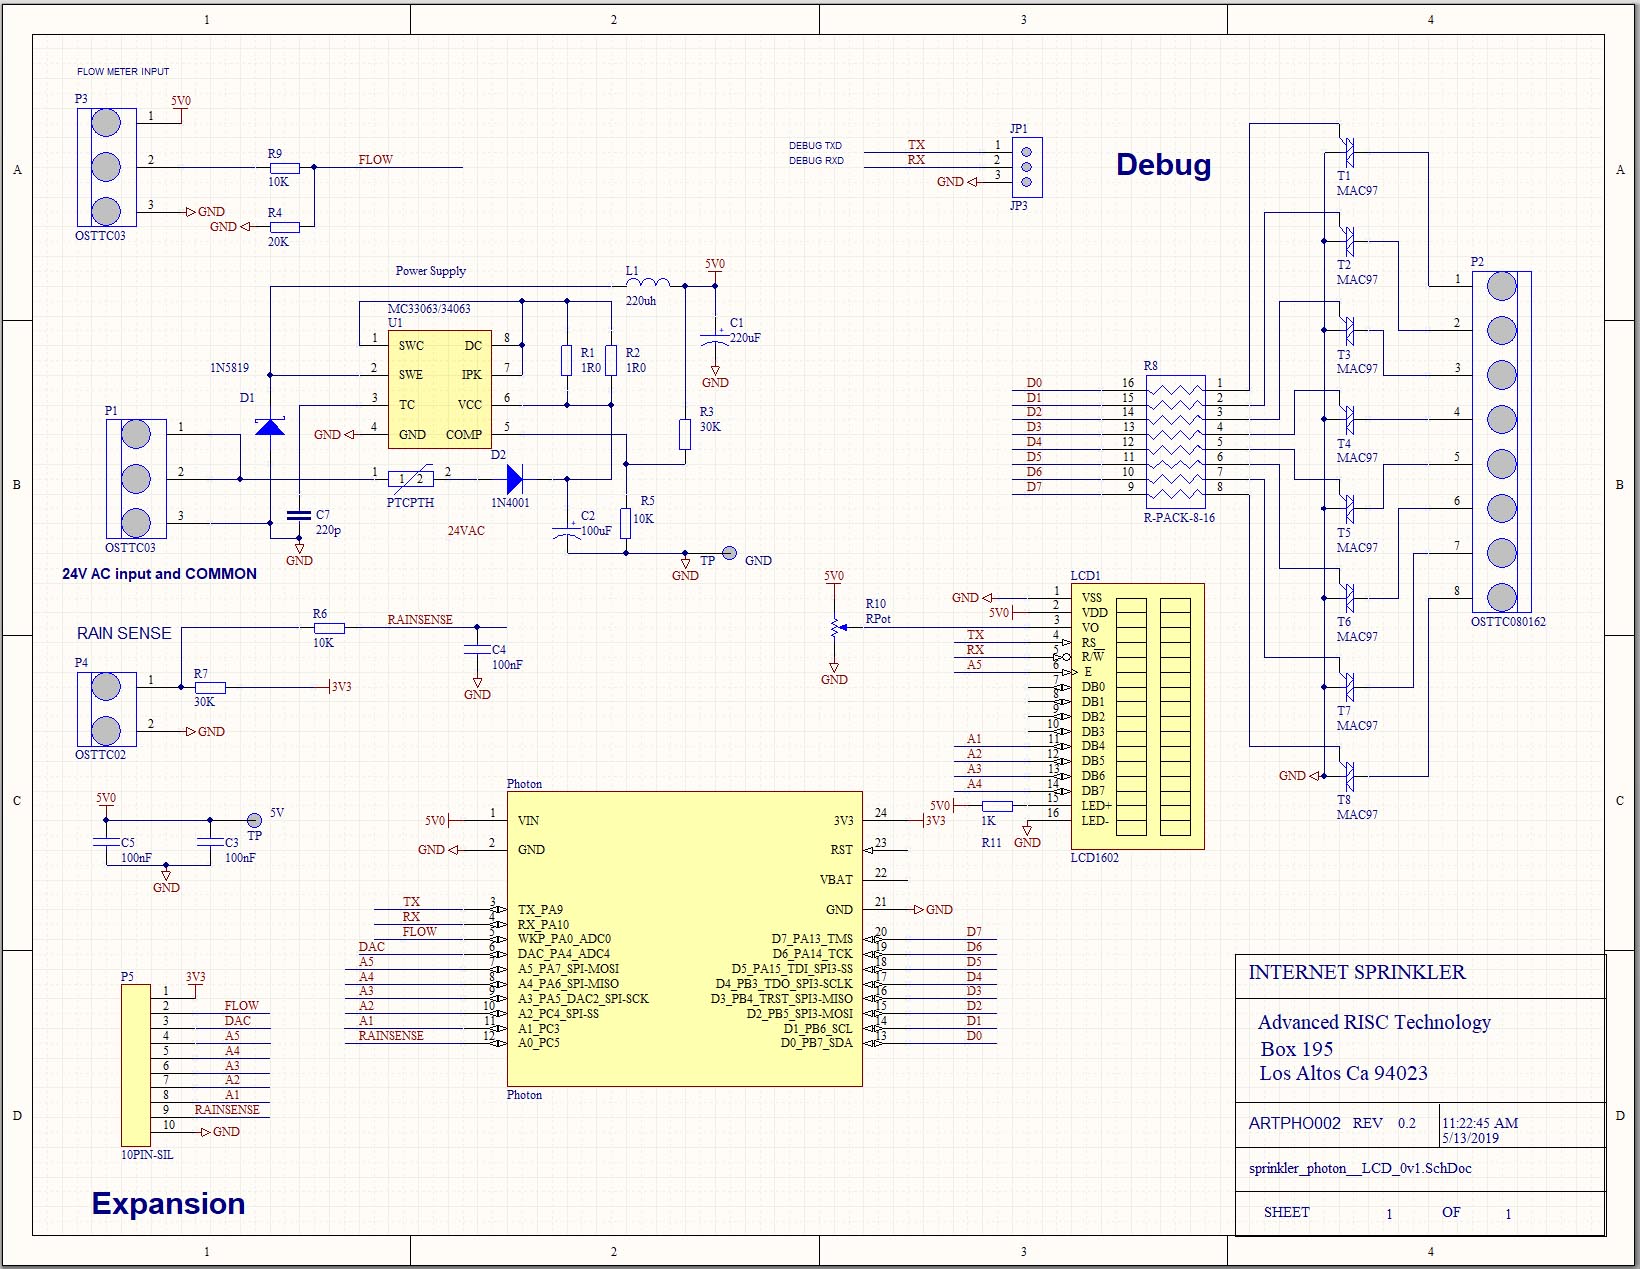The width and height of the screenshot is (1640, 1269).
Task: Select the LCD1 LCD1602 display component
Action: [x=1137, y=716]
